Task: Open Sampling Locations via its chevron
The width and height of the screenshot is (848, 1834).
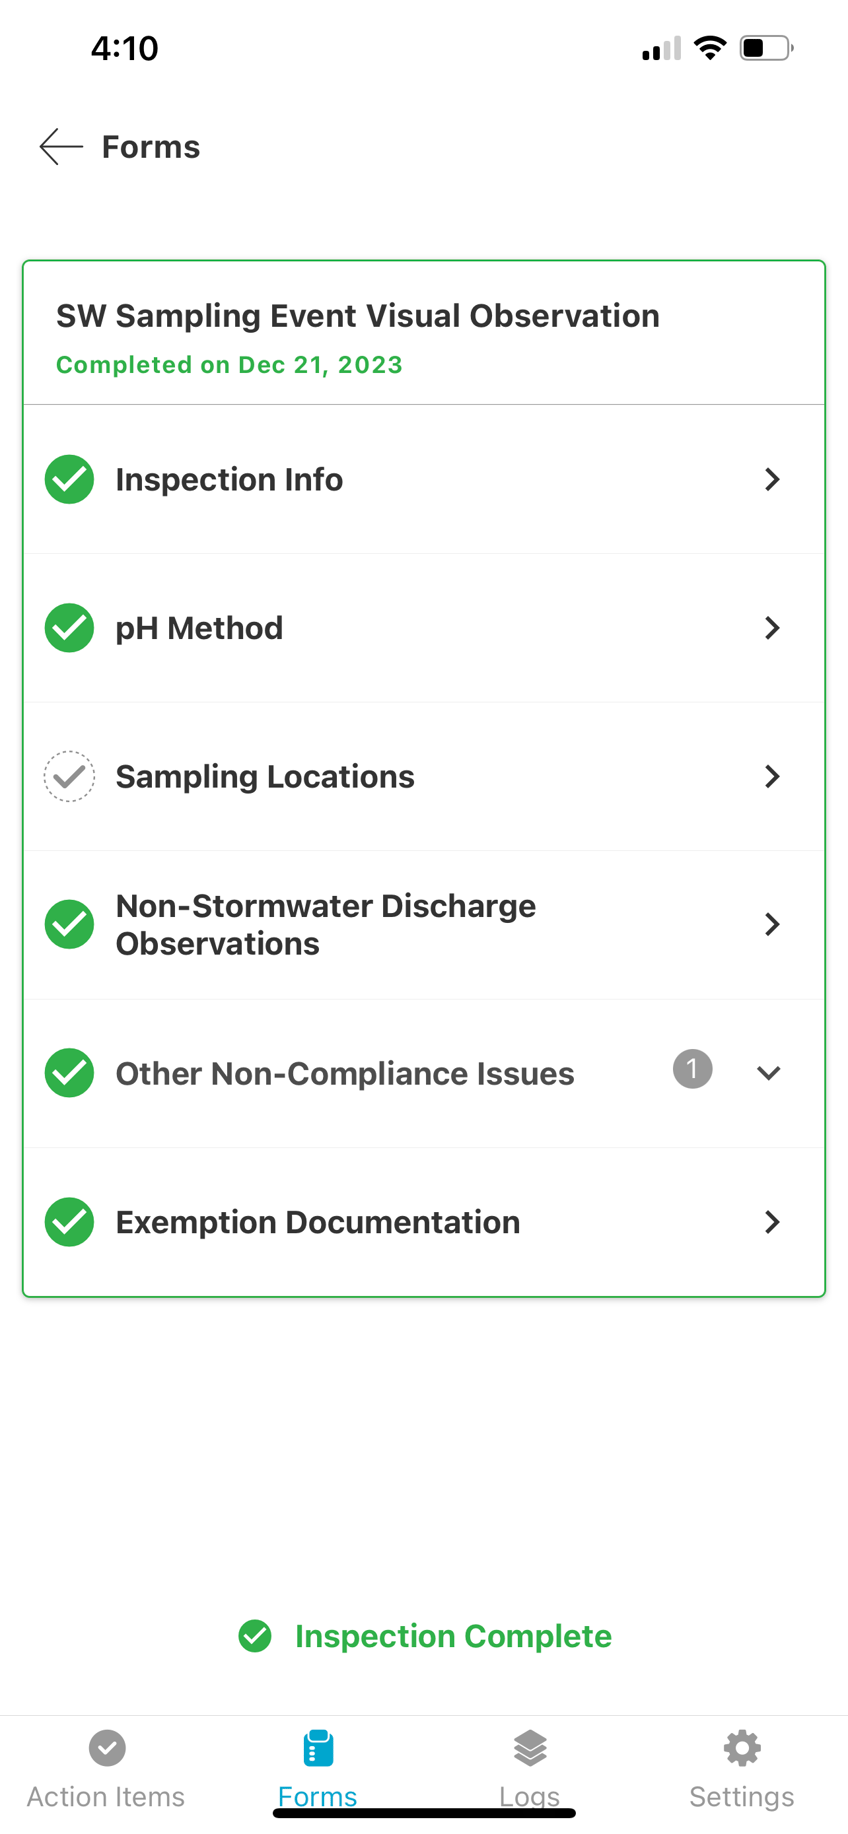Action: pyautogui.click(x=771, y=776)
